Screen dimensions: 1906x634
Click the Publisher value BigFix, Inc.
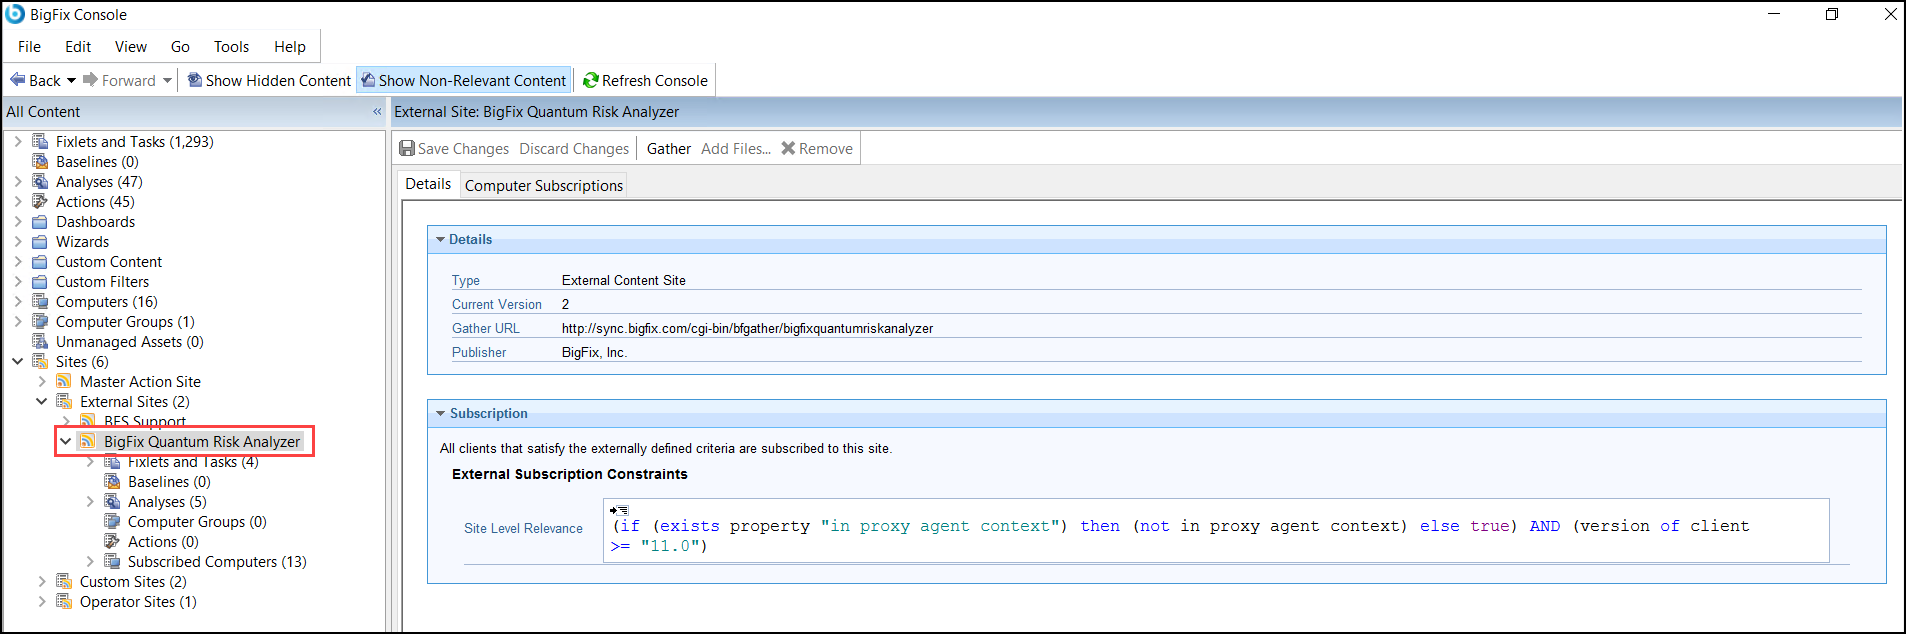click(594, 352)
